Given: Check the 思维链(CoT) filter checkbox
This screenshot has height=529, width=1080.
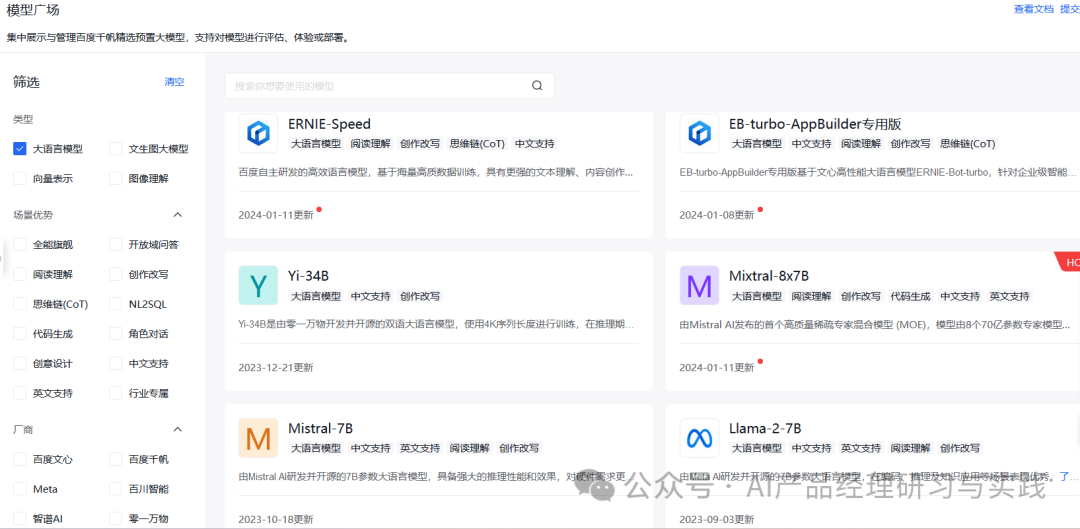Looking at the screenshot, I should pyautogui.click(x=20, y=304).
